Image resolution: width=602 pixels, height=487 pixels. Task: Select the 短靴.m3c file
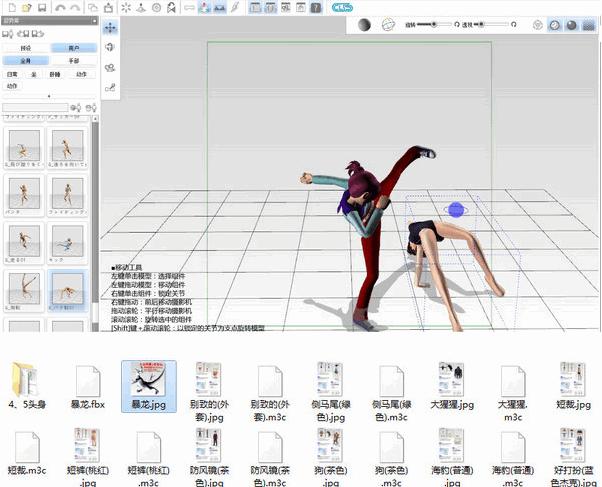click(x=27, y=453)
